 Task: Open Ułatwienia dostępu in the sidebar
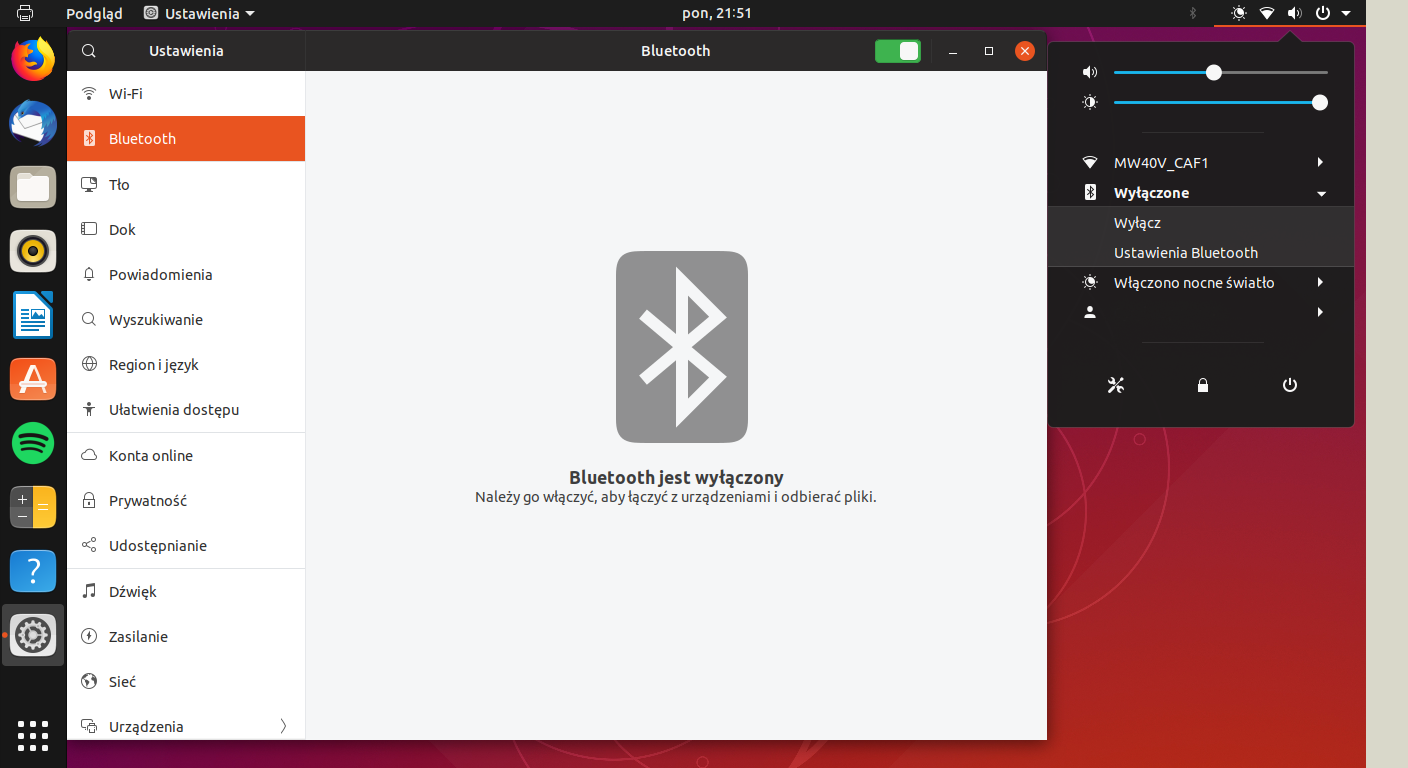coord(186,409)
